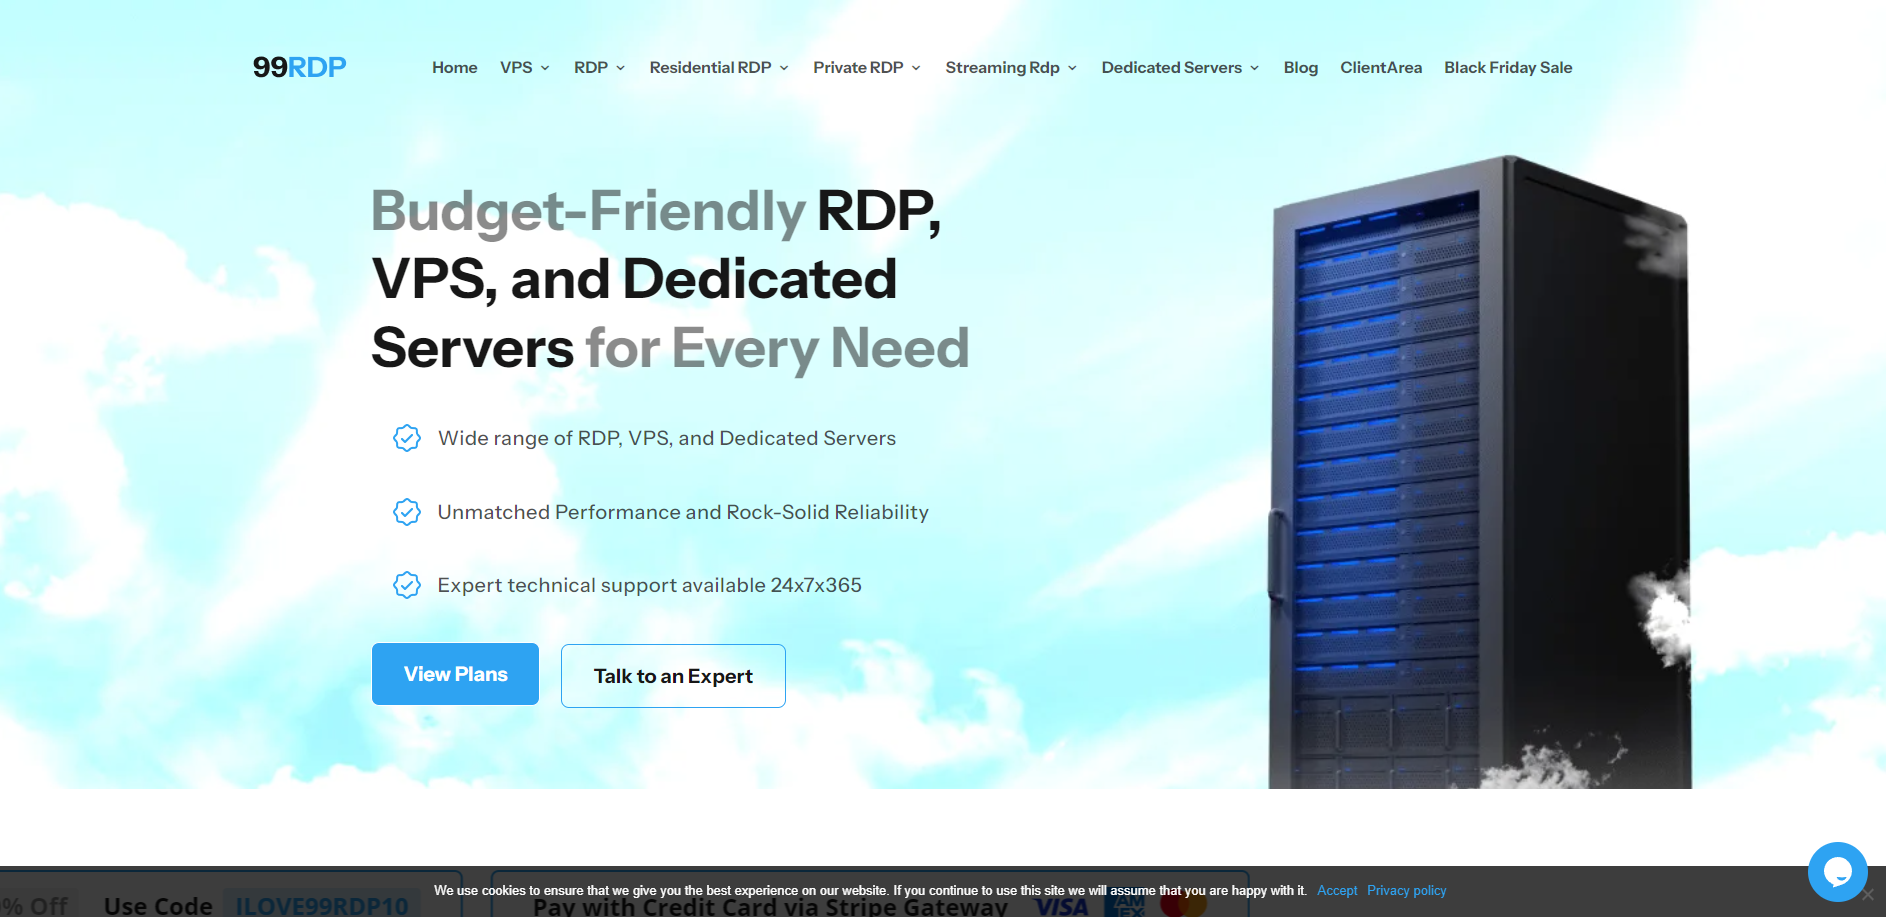Click the checkmark badge beside wide range feature

point(407,437)
